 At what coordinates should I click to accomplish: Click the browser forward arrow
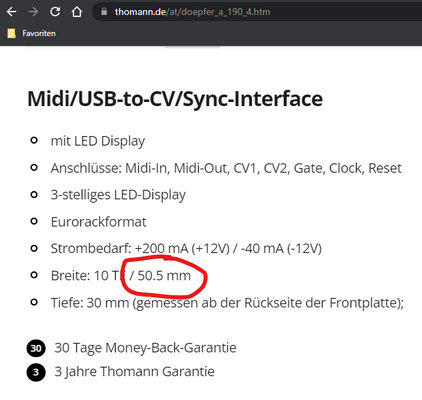[x=33, y=12]
